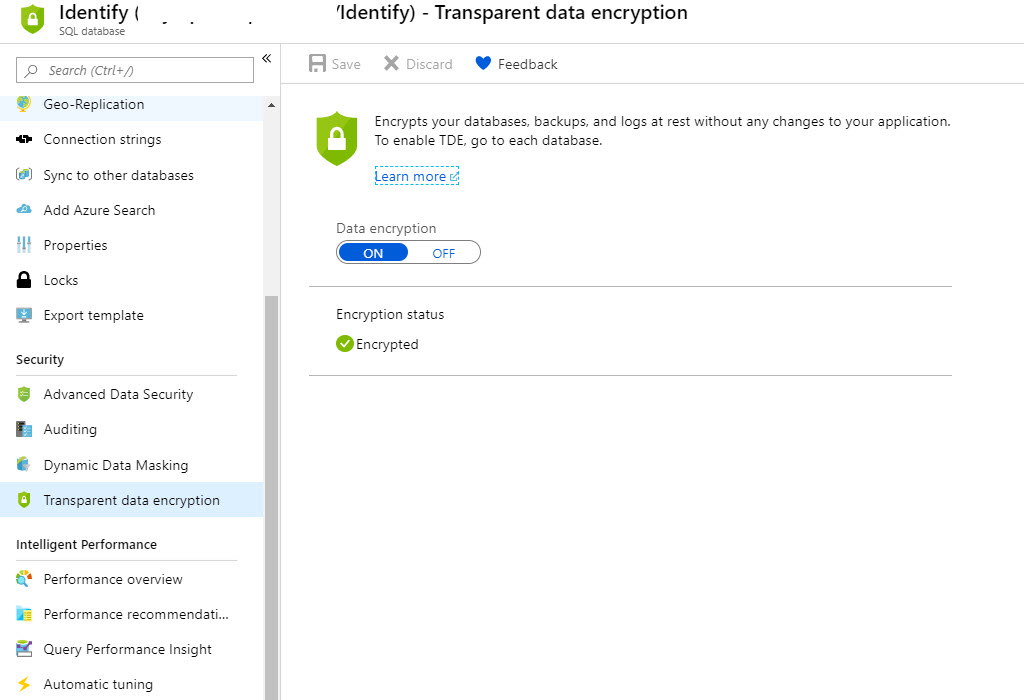Image resolution: width=1024 pixels, height=700 pixels.
Task: Click the Export template icon
Action: 24,315
